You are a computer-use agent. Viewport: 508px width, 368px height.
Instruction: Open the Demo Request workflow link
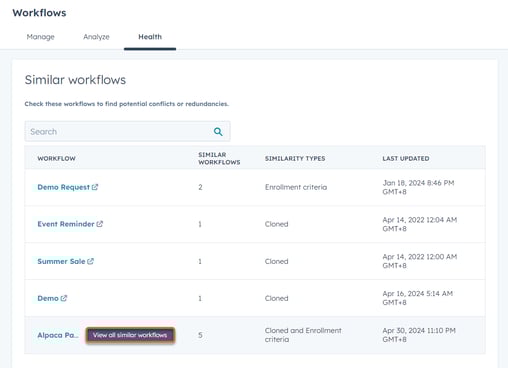coord(63,187)
